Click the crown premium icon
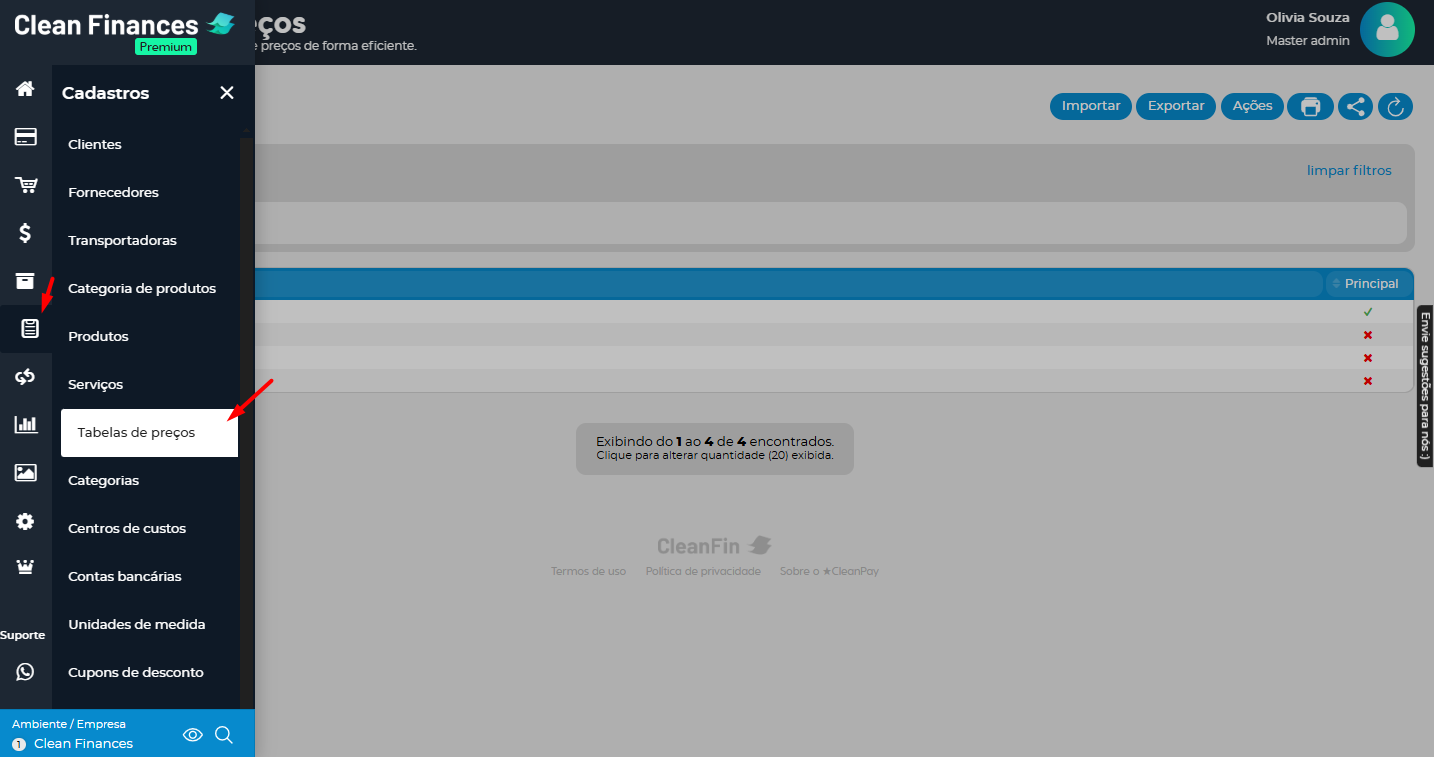This screenshot has width=1434, height=757. coord(25,568)
